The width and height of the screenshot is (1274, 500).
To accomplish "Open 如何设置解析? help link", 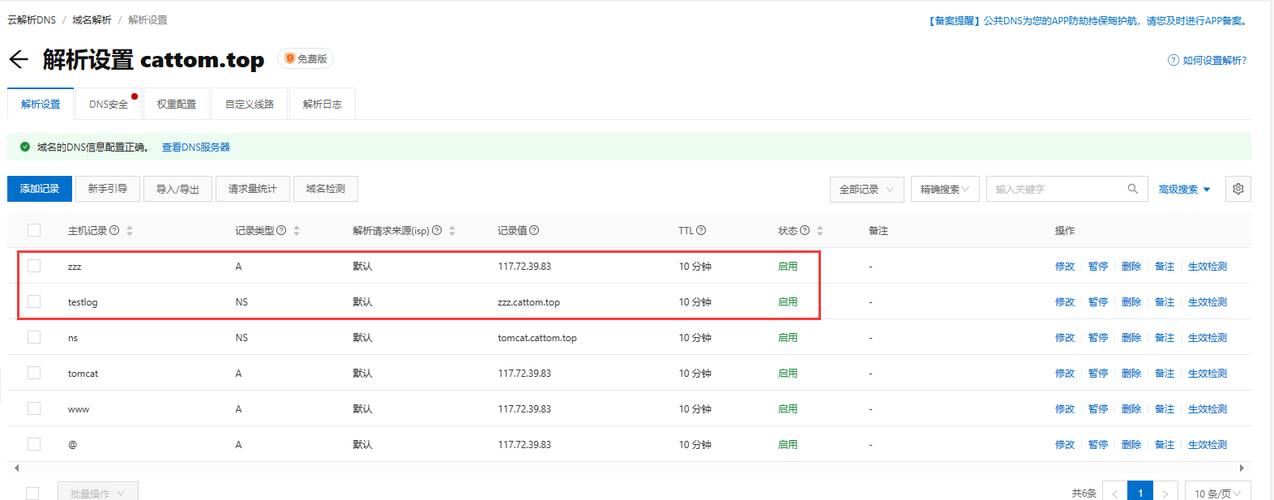I will click(1207, 60).
